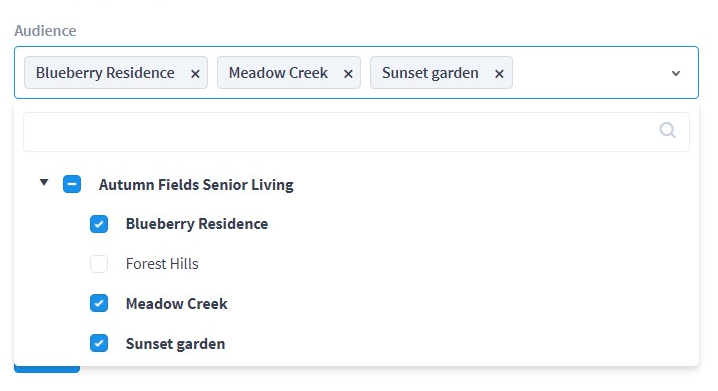Click the blue button below the dropdown

(x=47, y=369)
